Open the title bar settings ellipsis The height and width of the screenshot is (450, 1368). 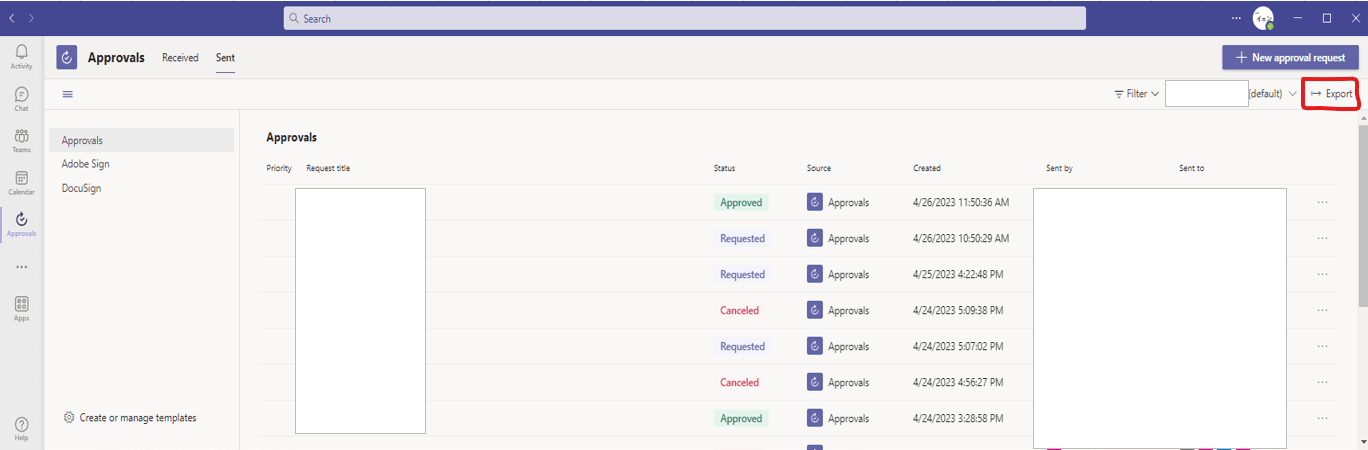click(x=1236, y=18)
